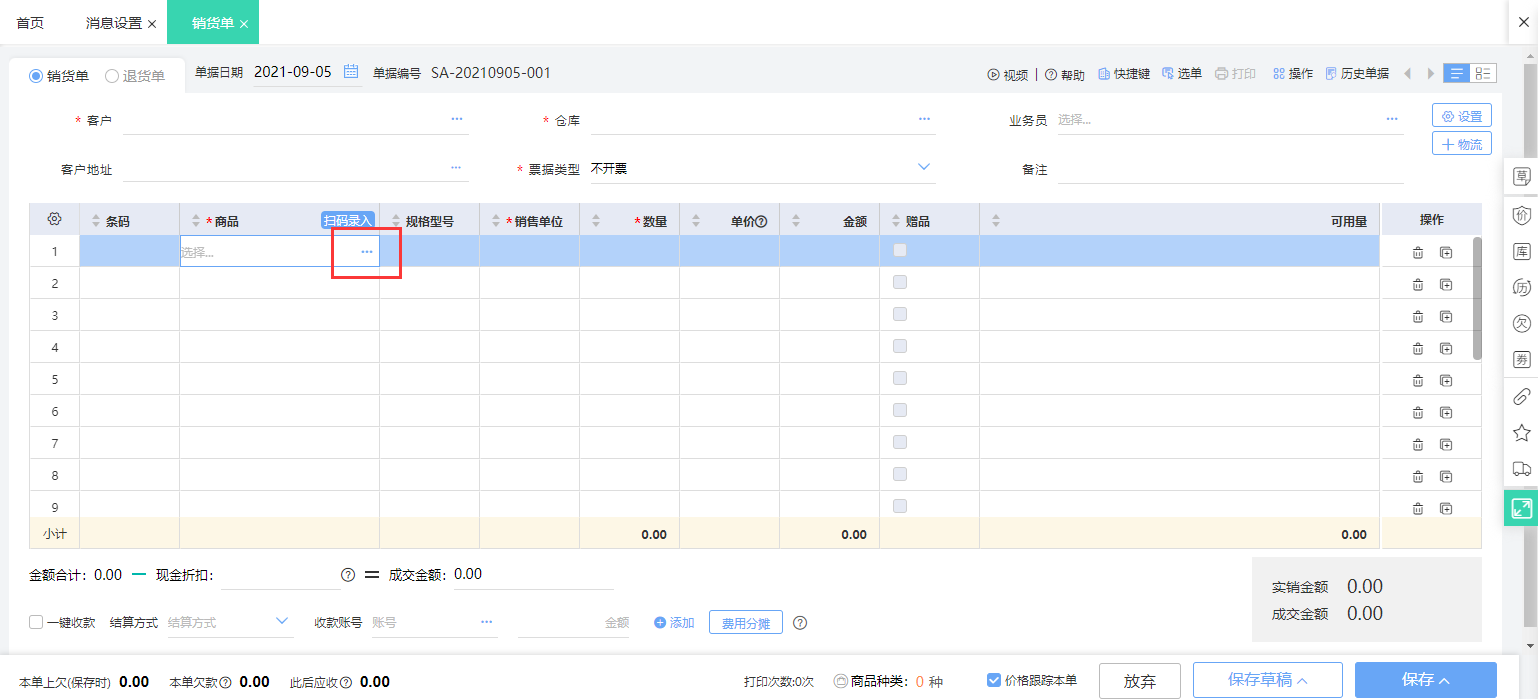Switch to the list layout view icon
The width and height of the screenshot is (1538, 699).
[1457, 74]
